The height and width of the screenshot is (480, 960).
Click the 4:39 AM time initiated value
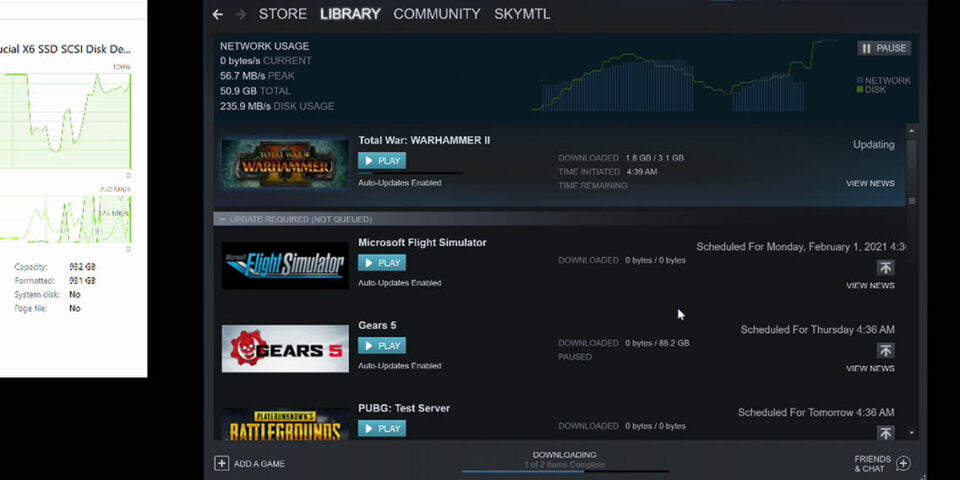641,172
